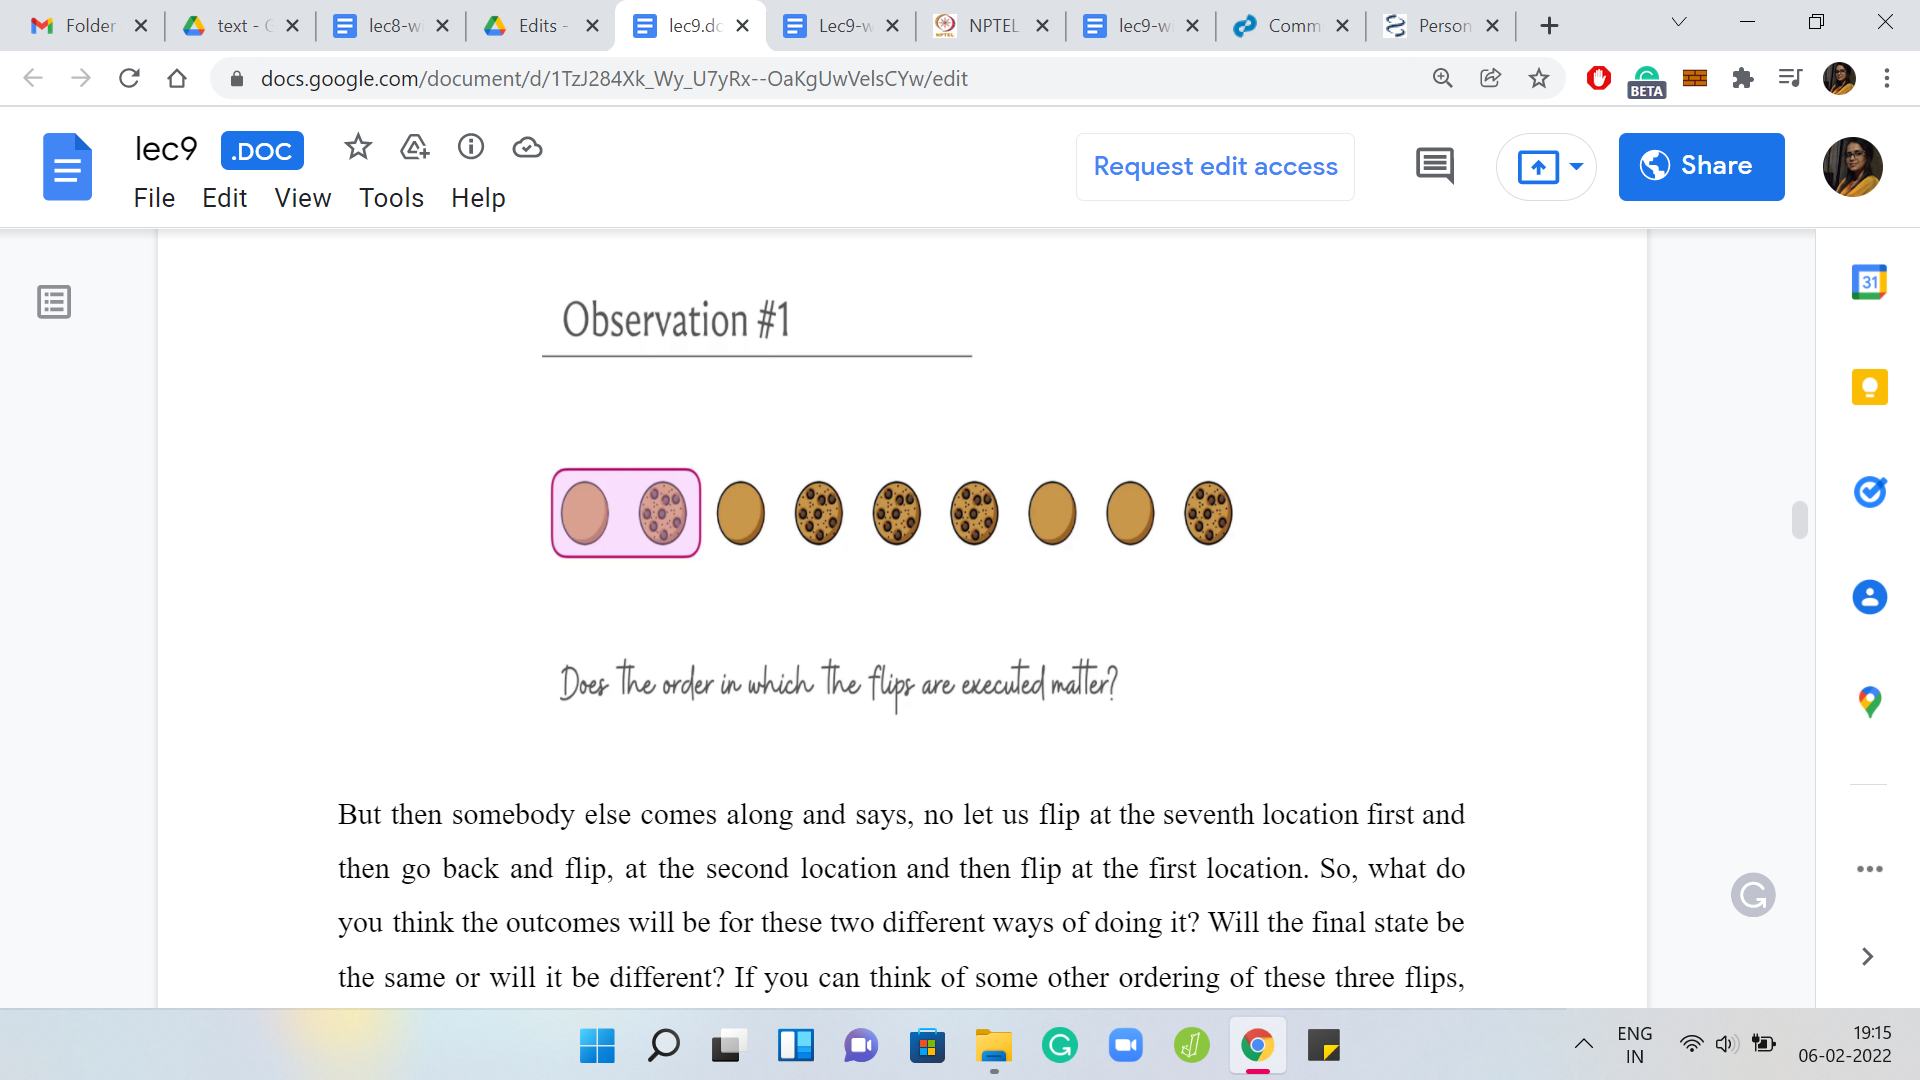Show hidden system tray icons

1584,1045
